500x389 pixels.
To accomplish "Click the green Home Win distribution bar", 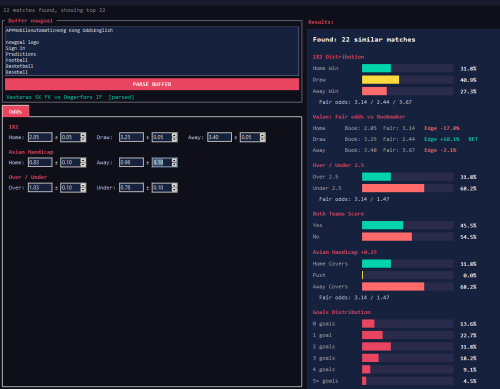I will tap(376, 68).
